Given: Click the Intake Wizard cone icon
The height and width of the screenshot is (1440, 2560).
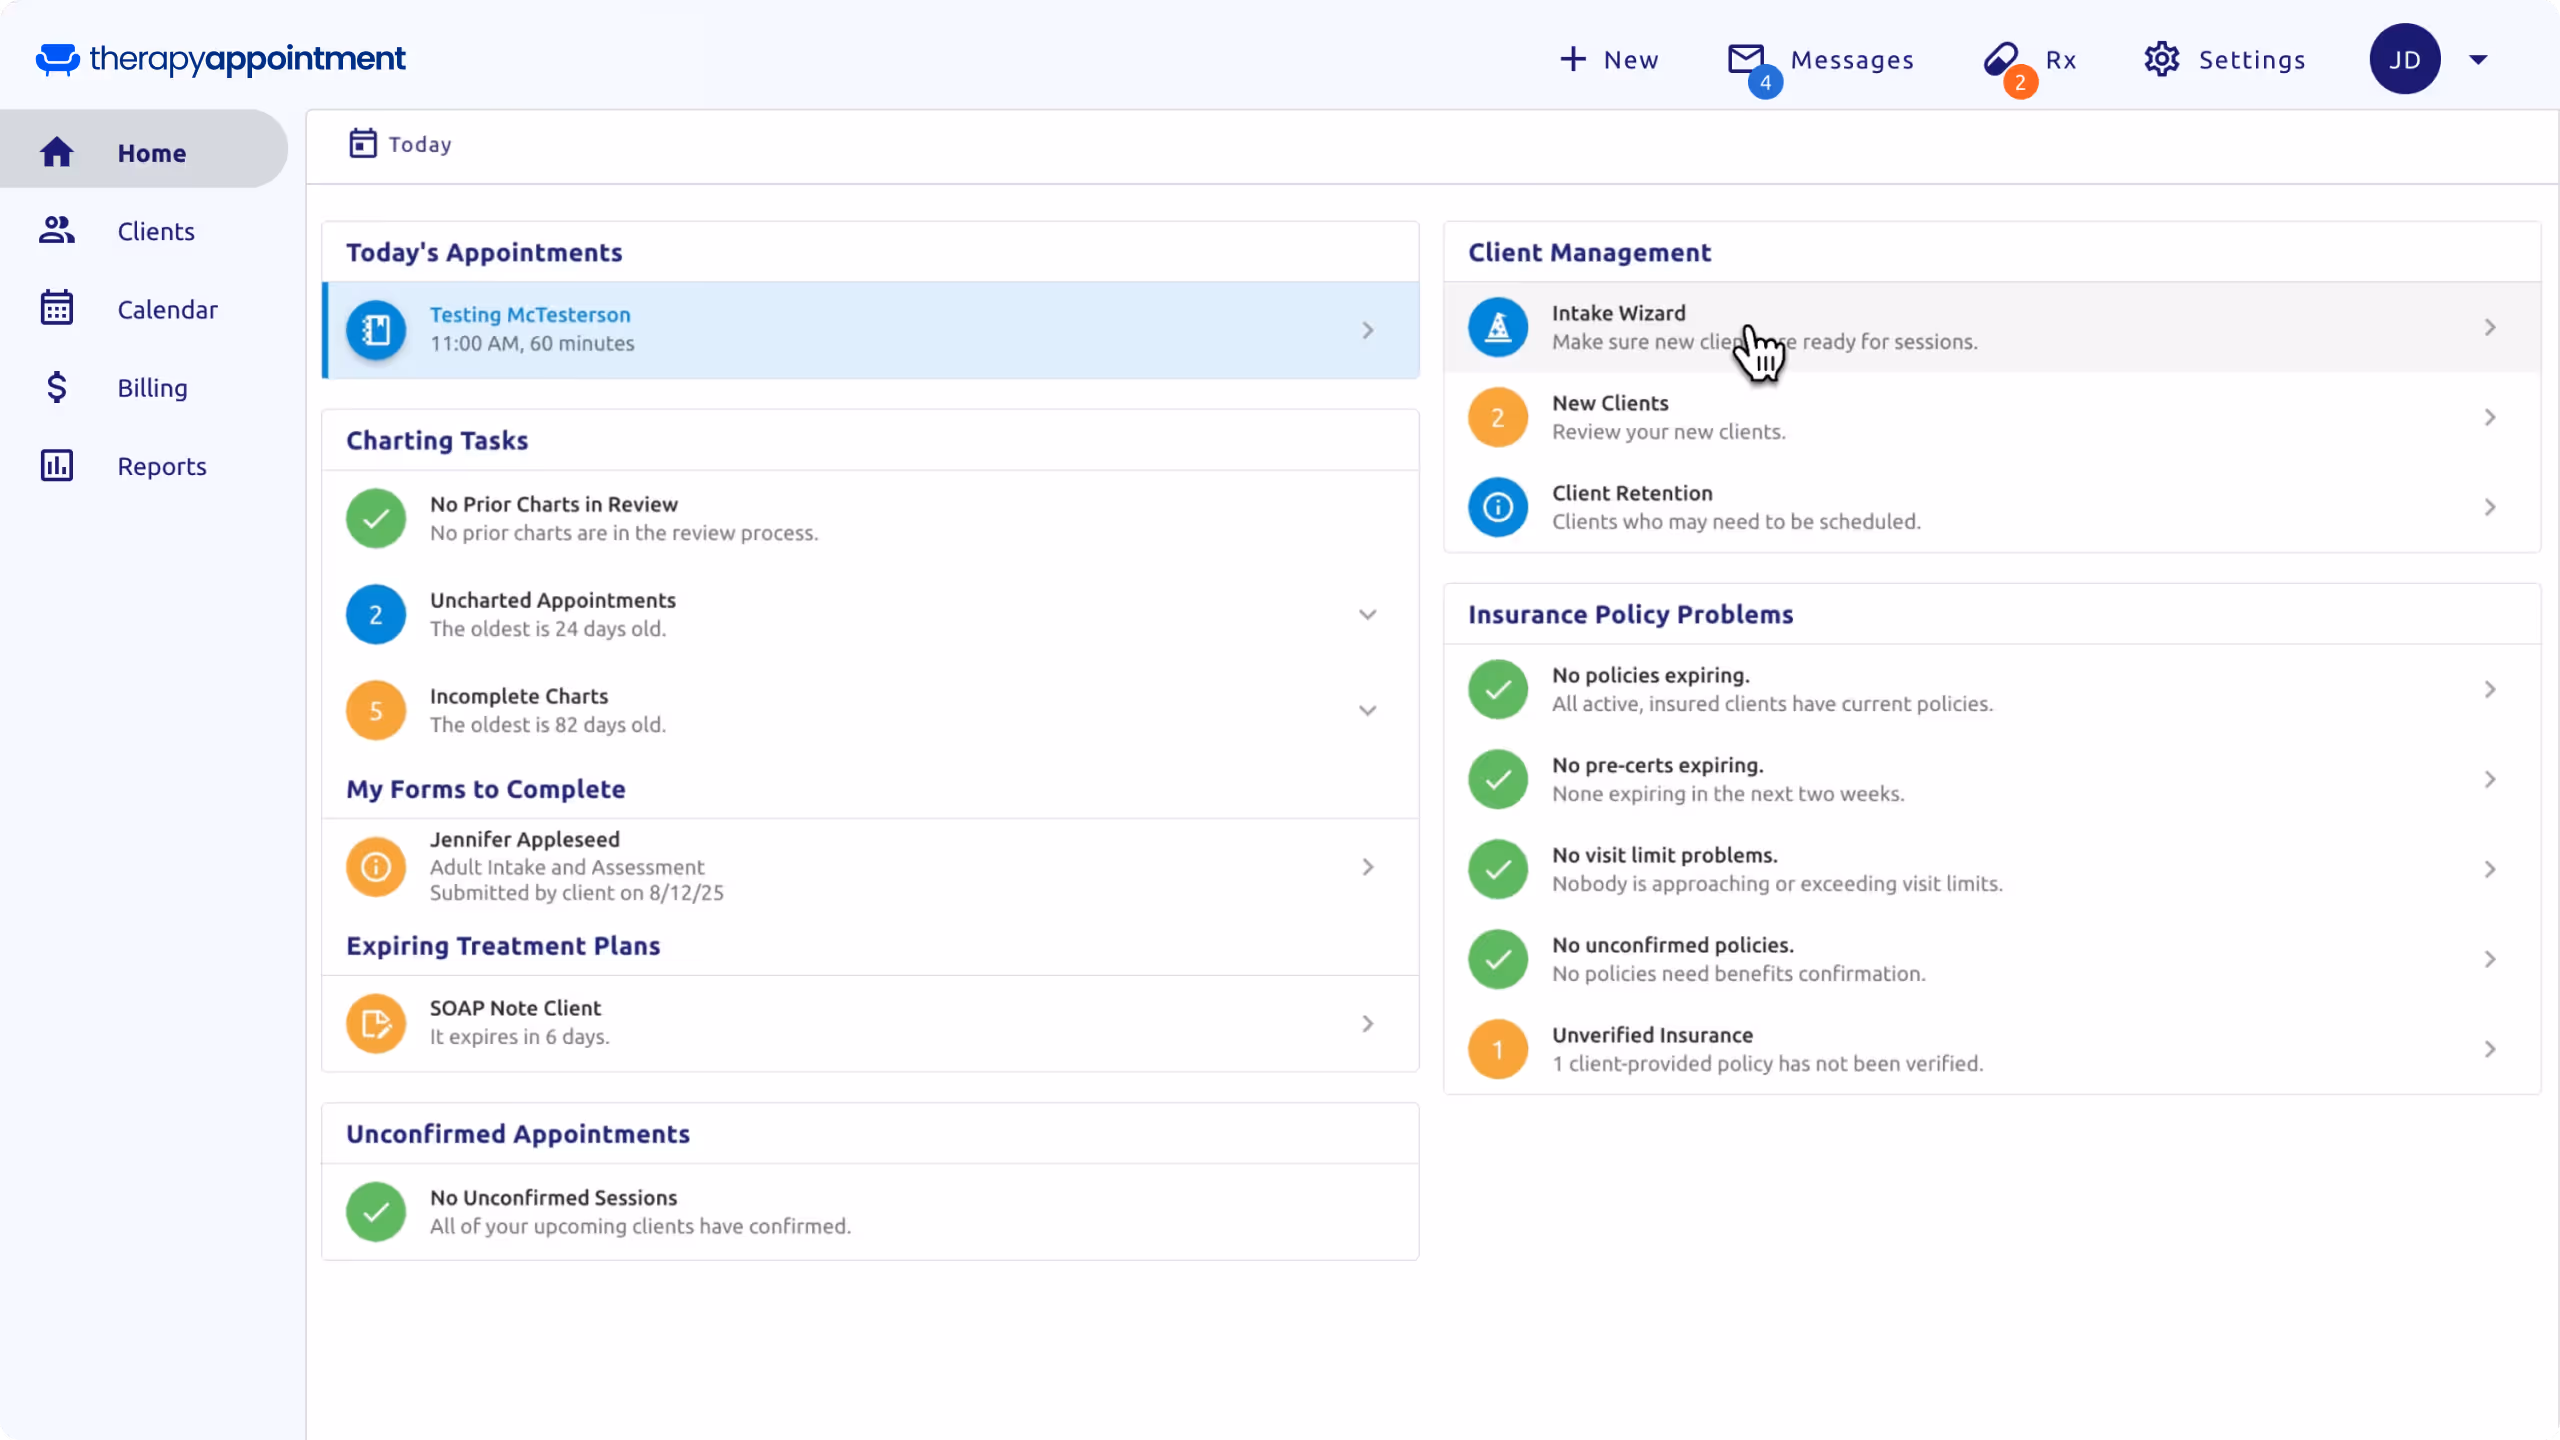Looking at the screenshot, I should coord(1498,327).
